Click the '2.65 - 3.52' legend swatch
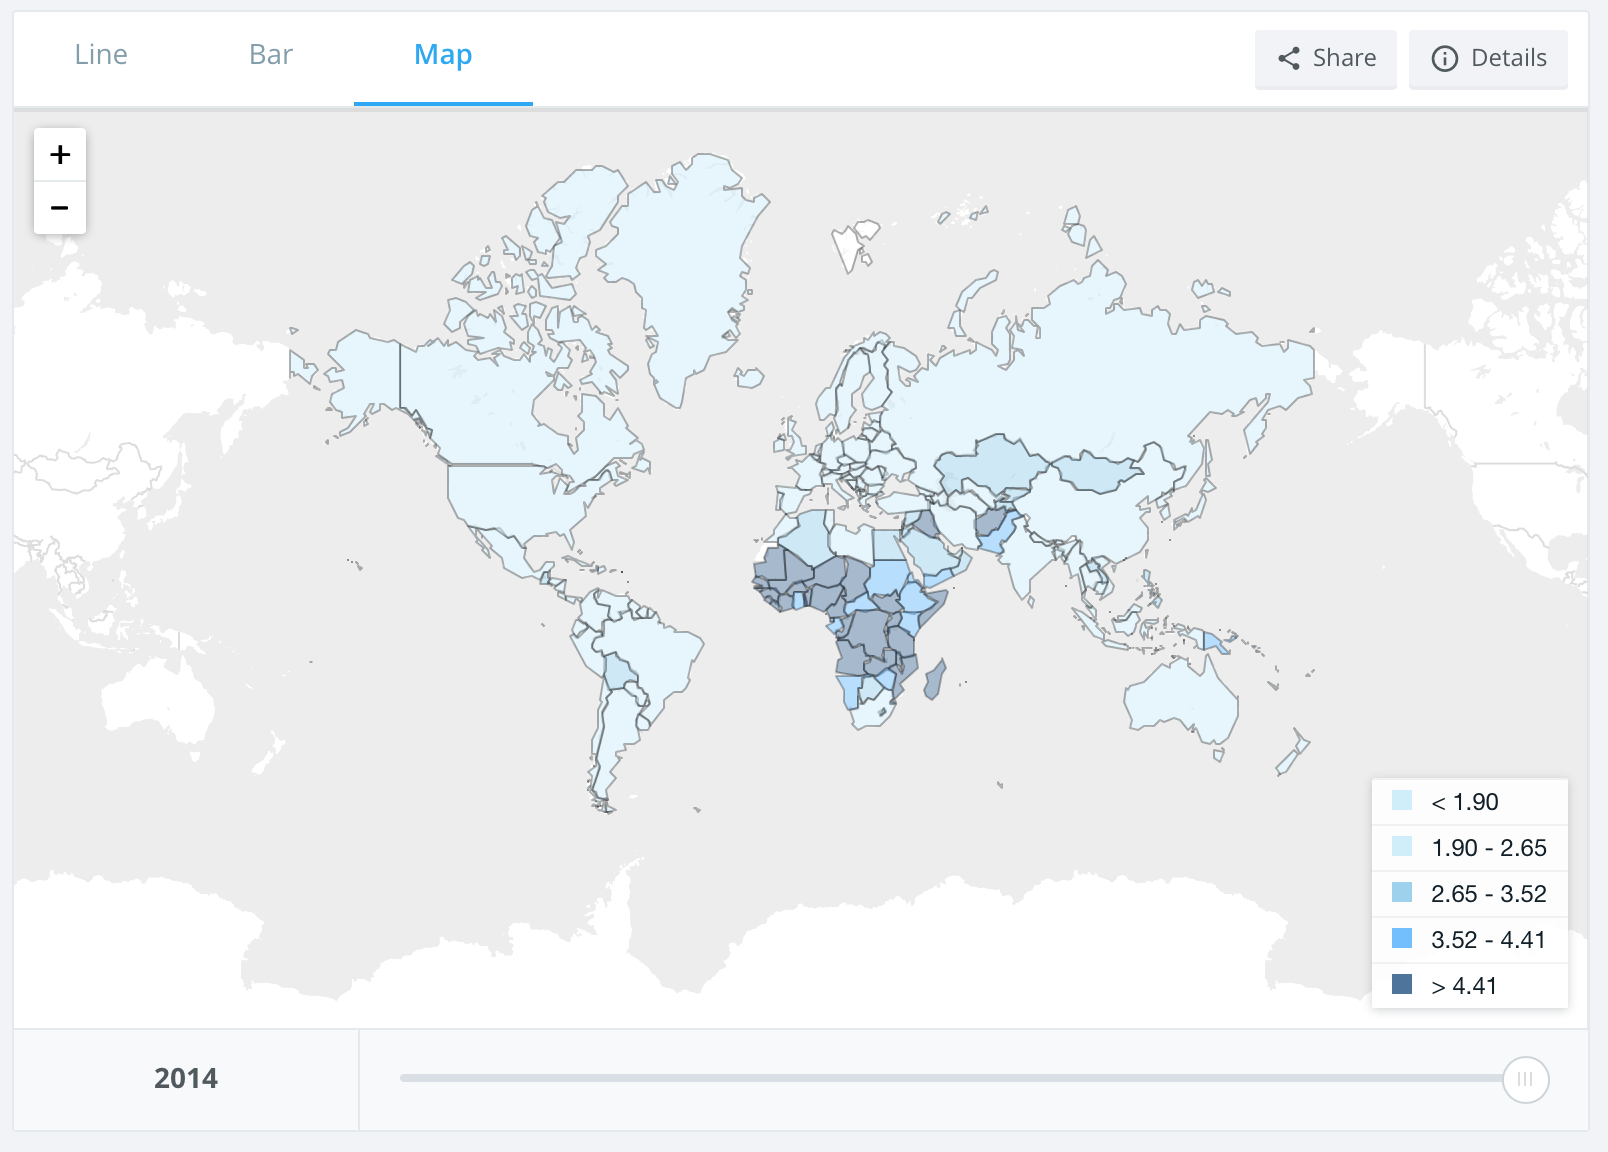Screen dimensions: 1608x1152 [1402, 893]
